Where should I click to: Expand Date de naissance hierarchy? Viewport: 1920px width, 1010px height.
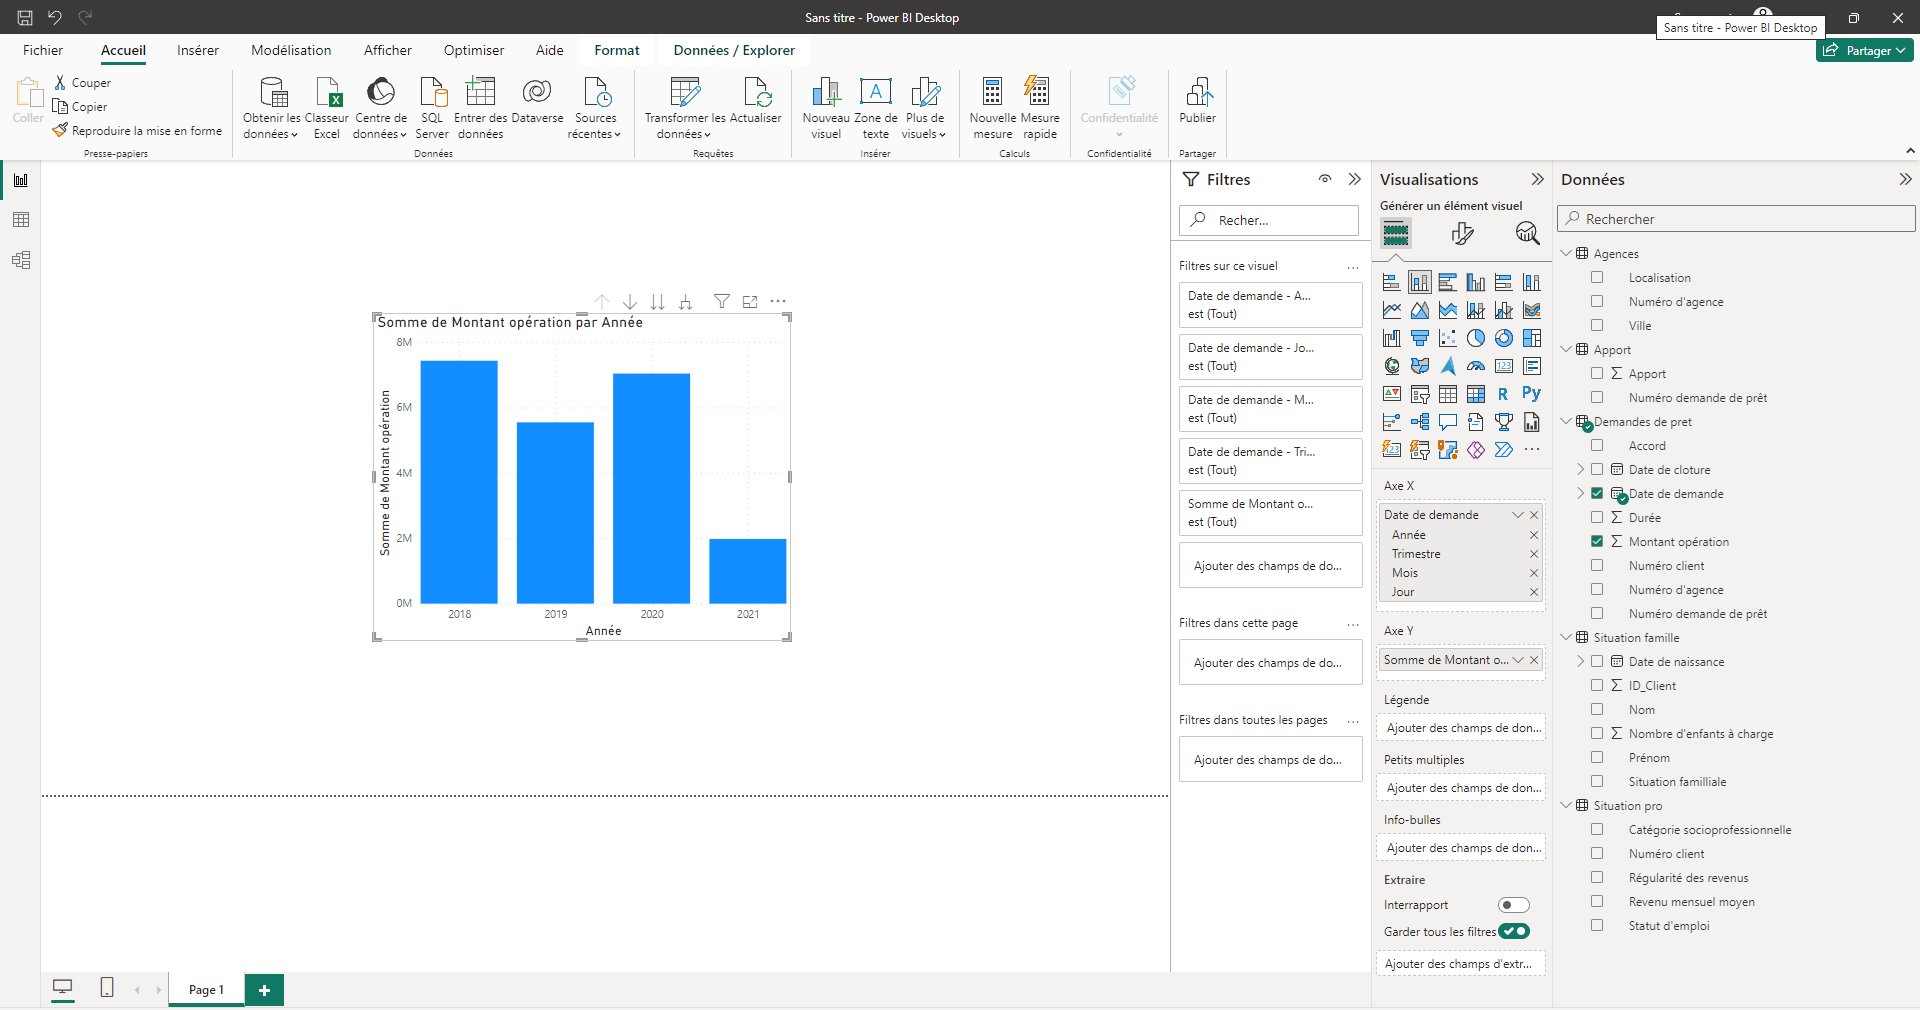pyautogui.click(x=1581, y=661)
